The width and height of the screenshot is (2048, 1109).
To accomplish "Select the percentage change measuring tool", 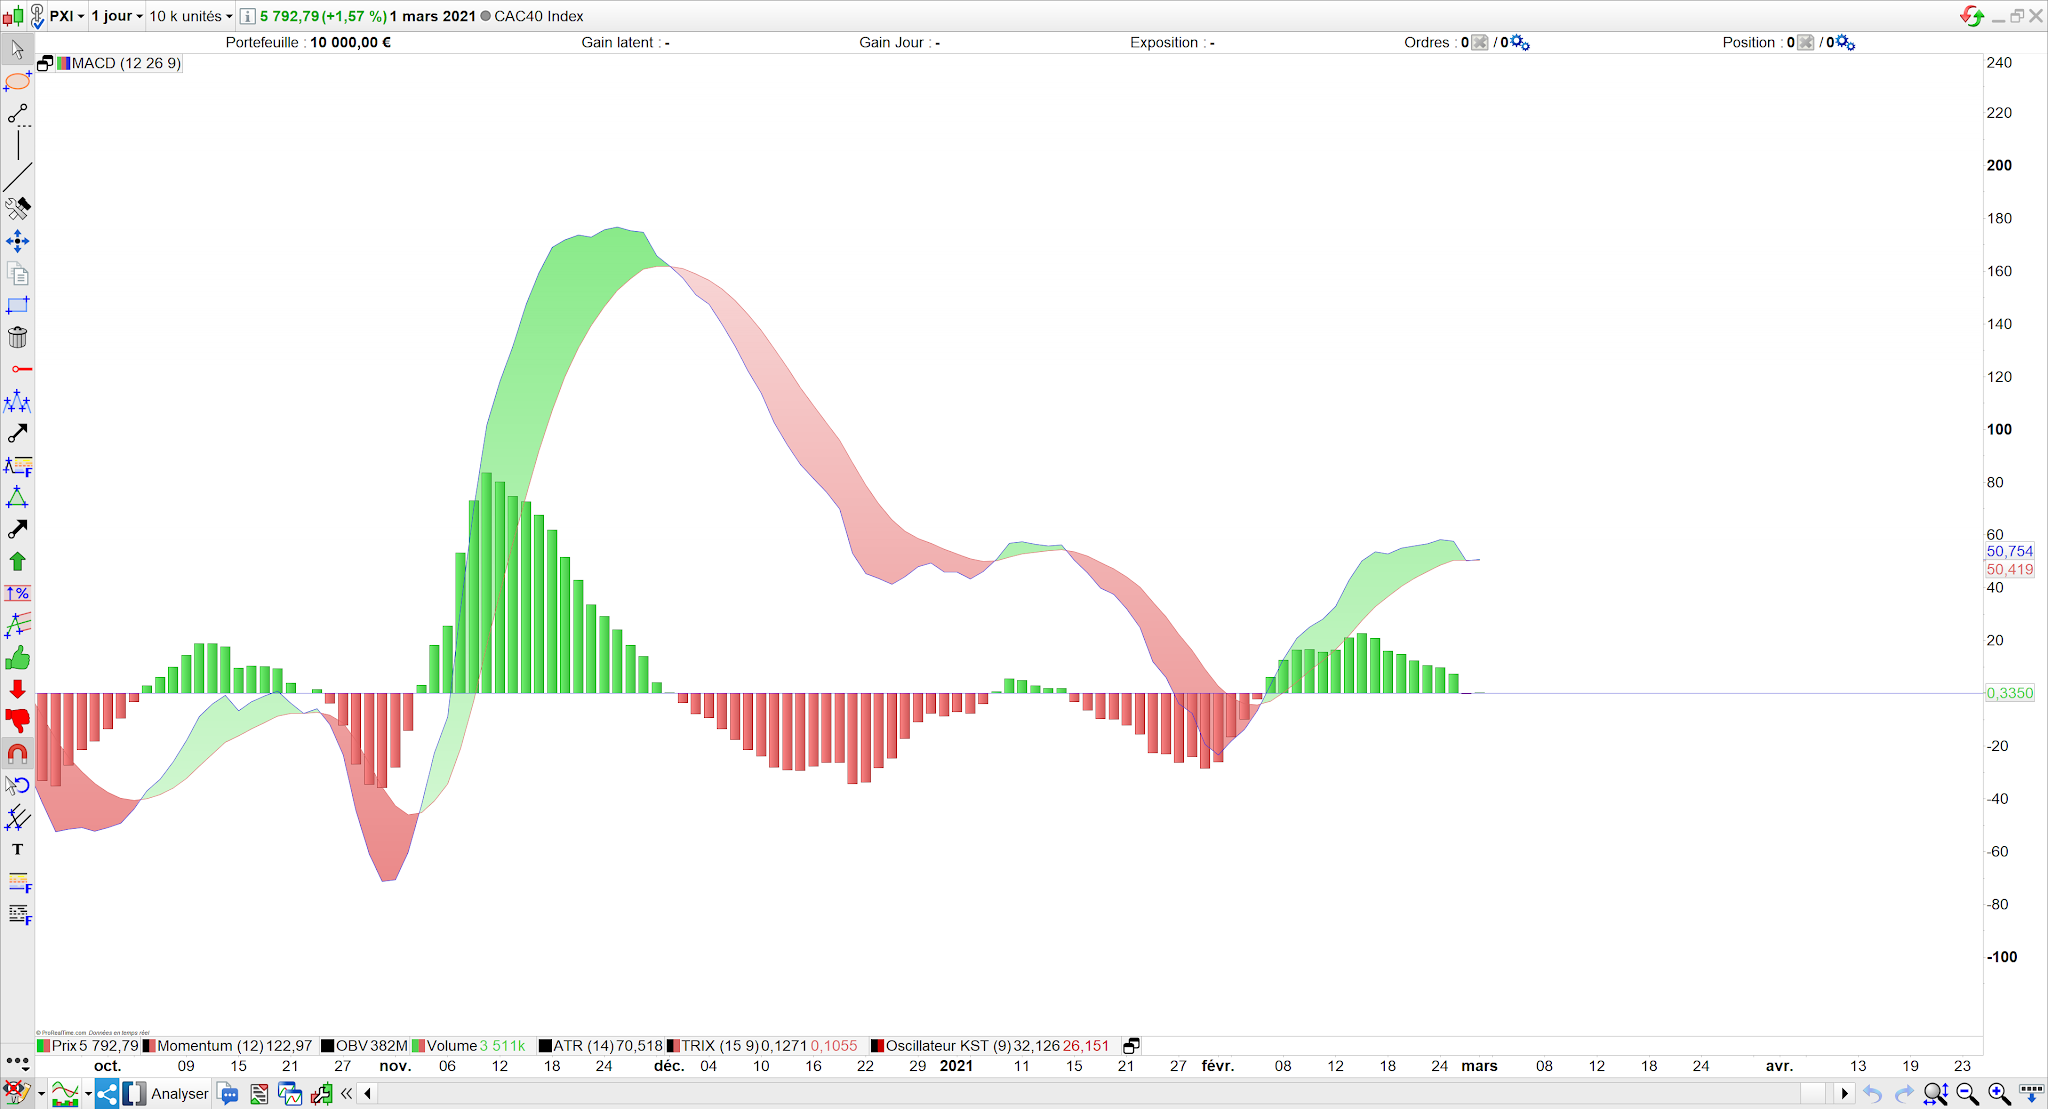I will (17, 593).
